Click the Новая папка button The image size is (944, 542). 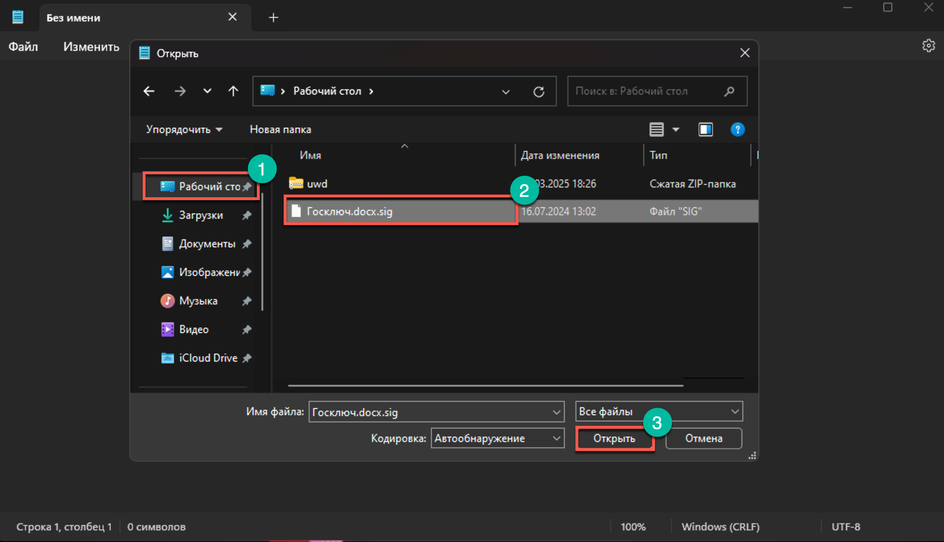pyautogui.click(x=281, y=129)
